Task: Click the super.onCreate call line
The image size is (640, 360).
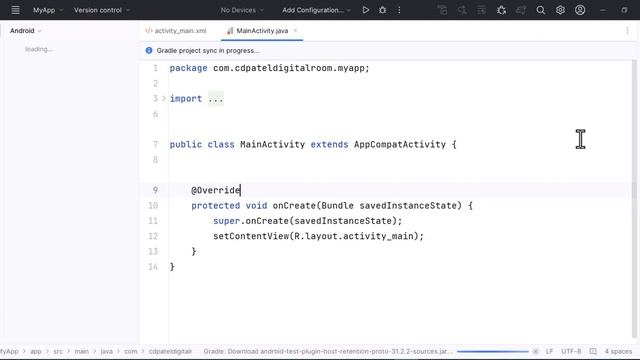Action: pos(307,221)
